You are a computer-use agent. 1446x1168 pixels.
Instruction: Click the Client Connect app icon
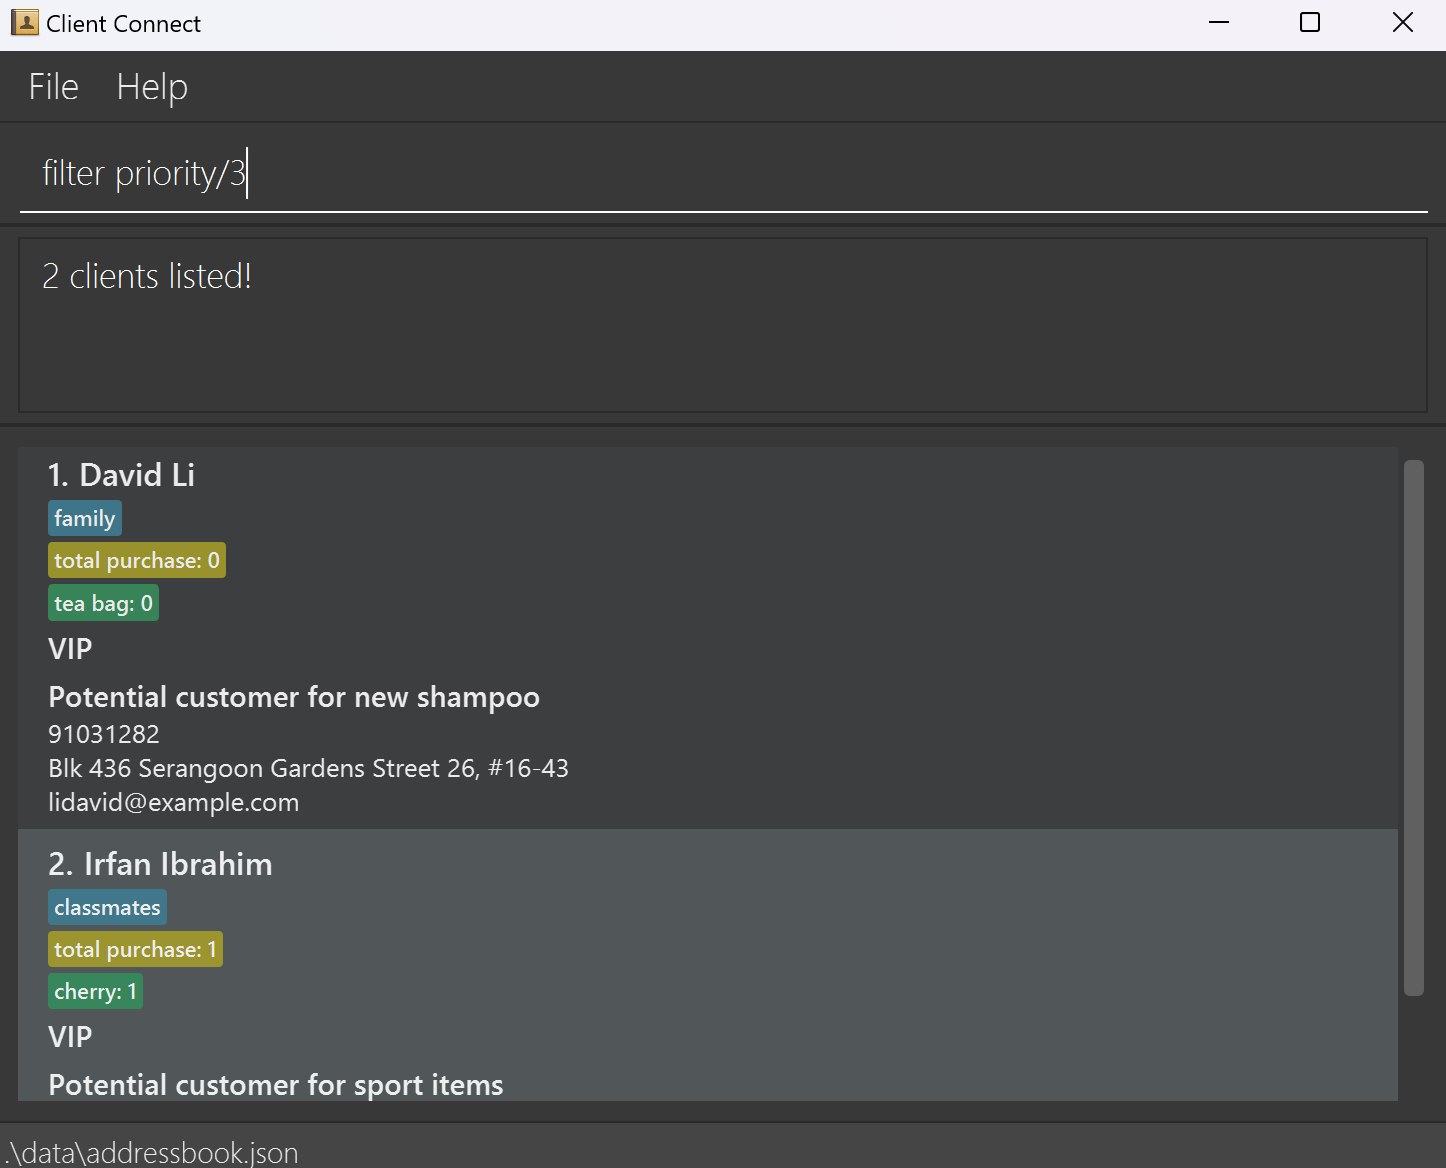25,23
